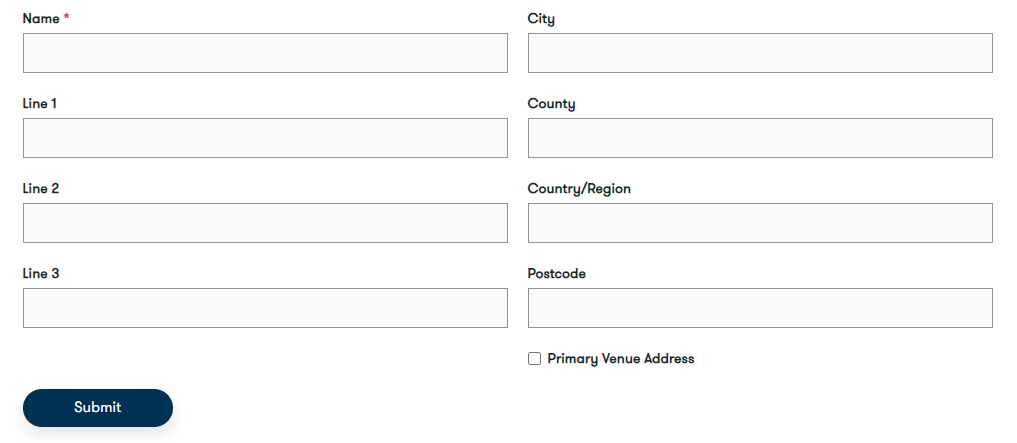Image resolution: width=1017 pixels, height=443 pixels.
Task: Click the Name input field
Action: pos(265,53)
